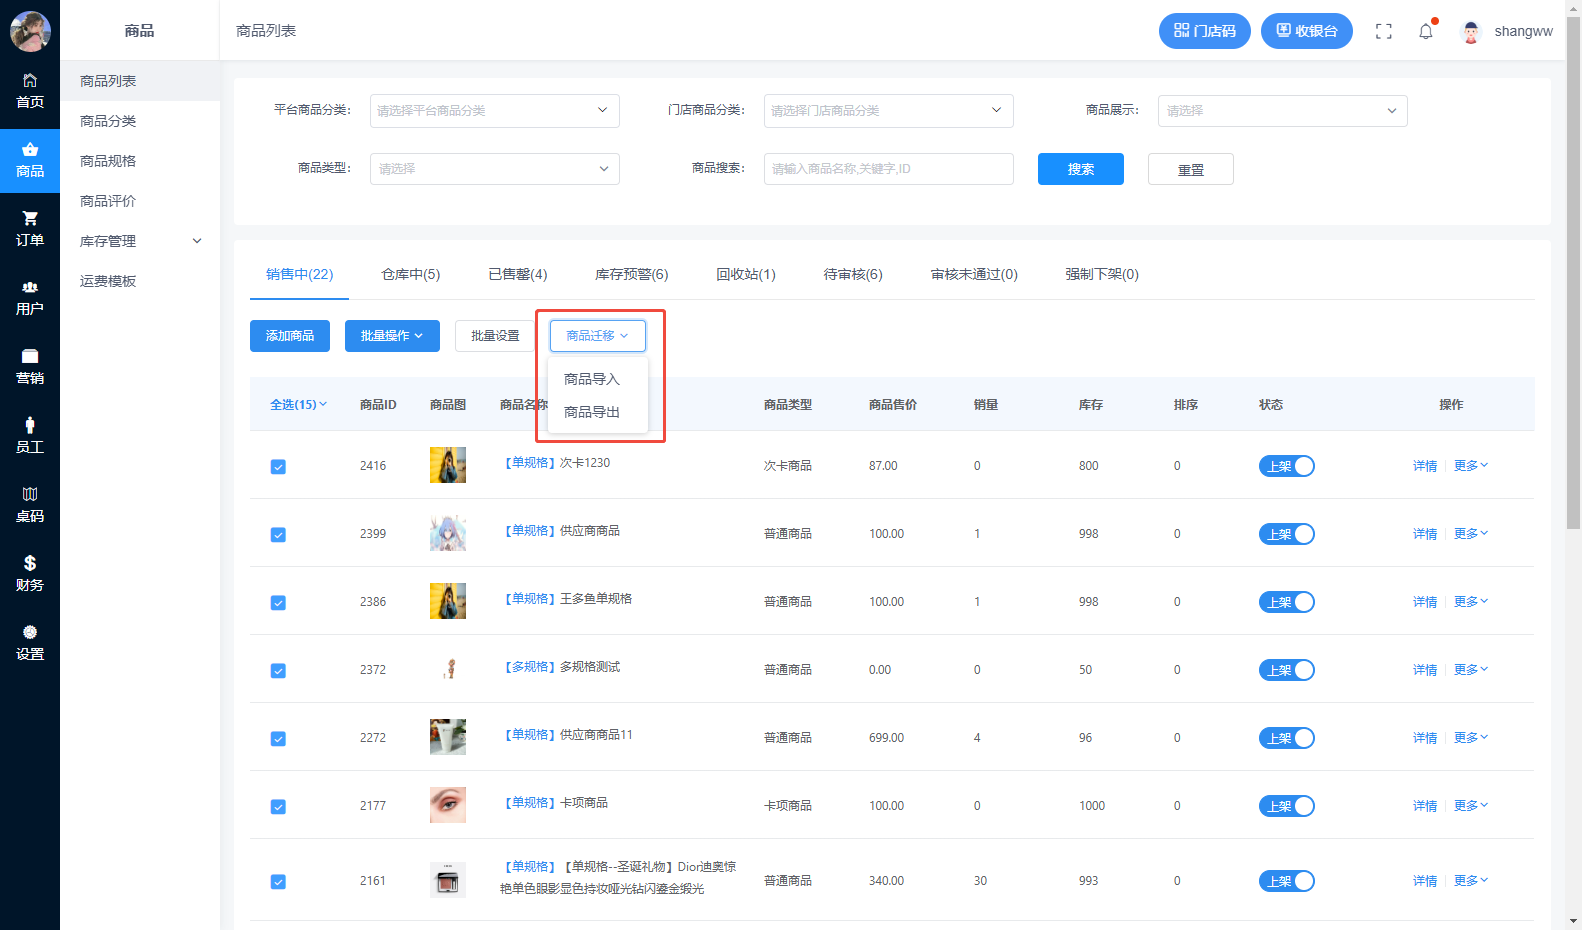The image size is (1582, 930).
Task: Click the notification bell icon
Action: tap(1426, 31)
